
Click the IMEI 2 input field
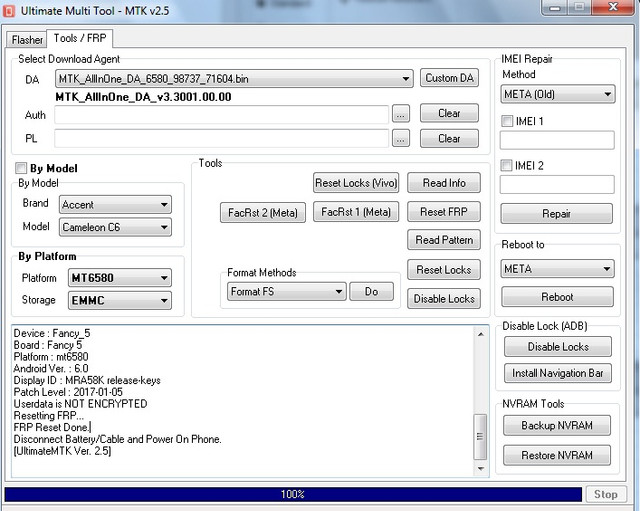[557, 184]
